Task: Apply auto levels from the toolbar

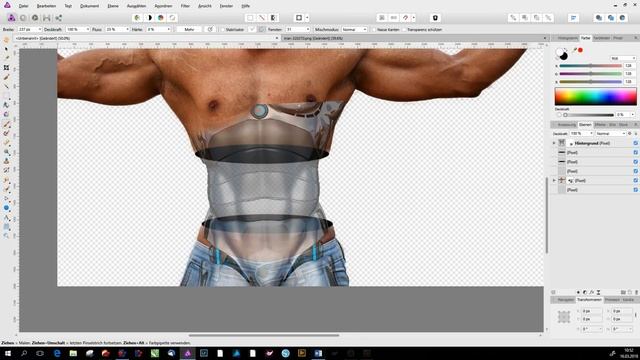Action: [137, 18]
